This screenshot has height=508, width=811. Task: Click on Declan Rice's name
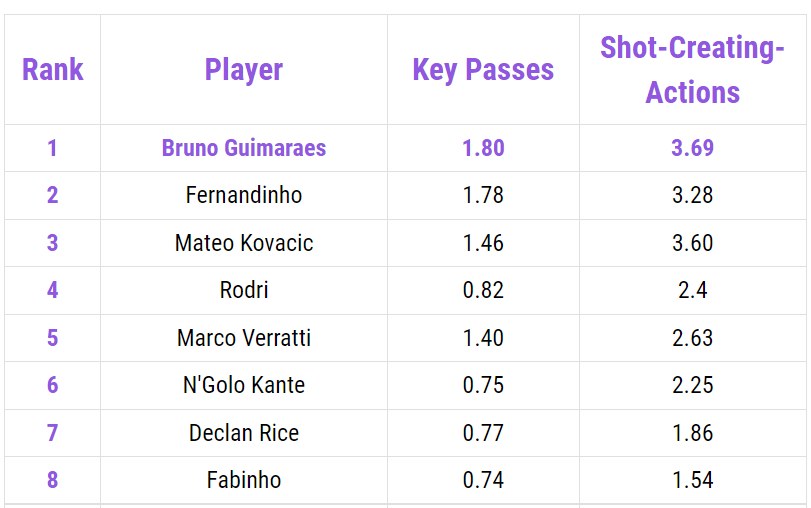click(244, 433)
